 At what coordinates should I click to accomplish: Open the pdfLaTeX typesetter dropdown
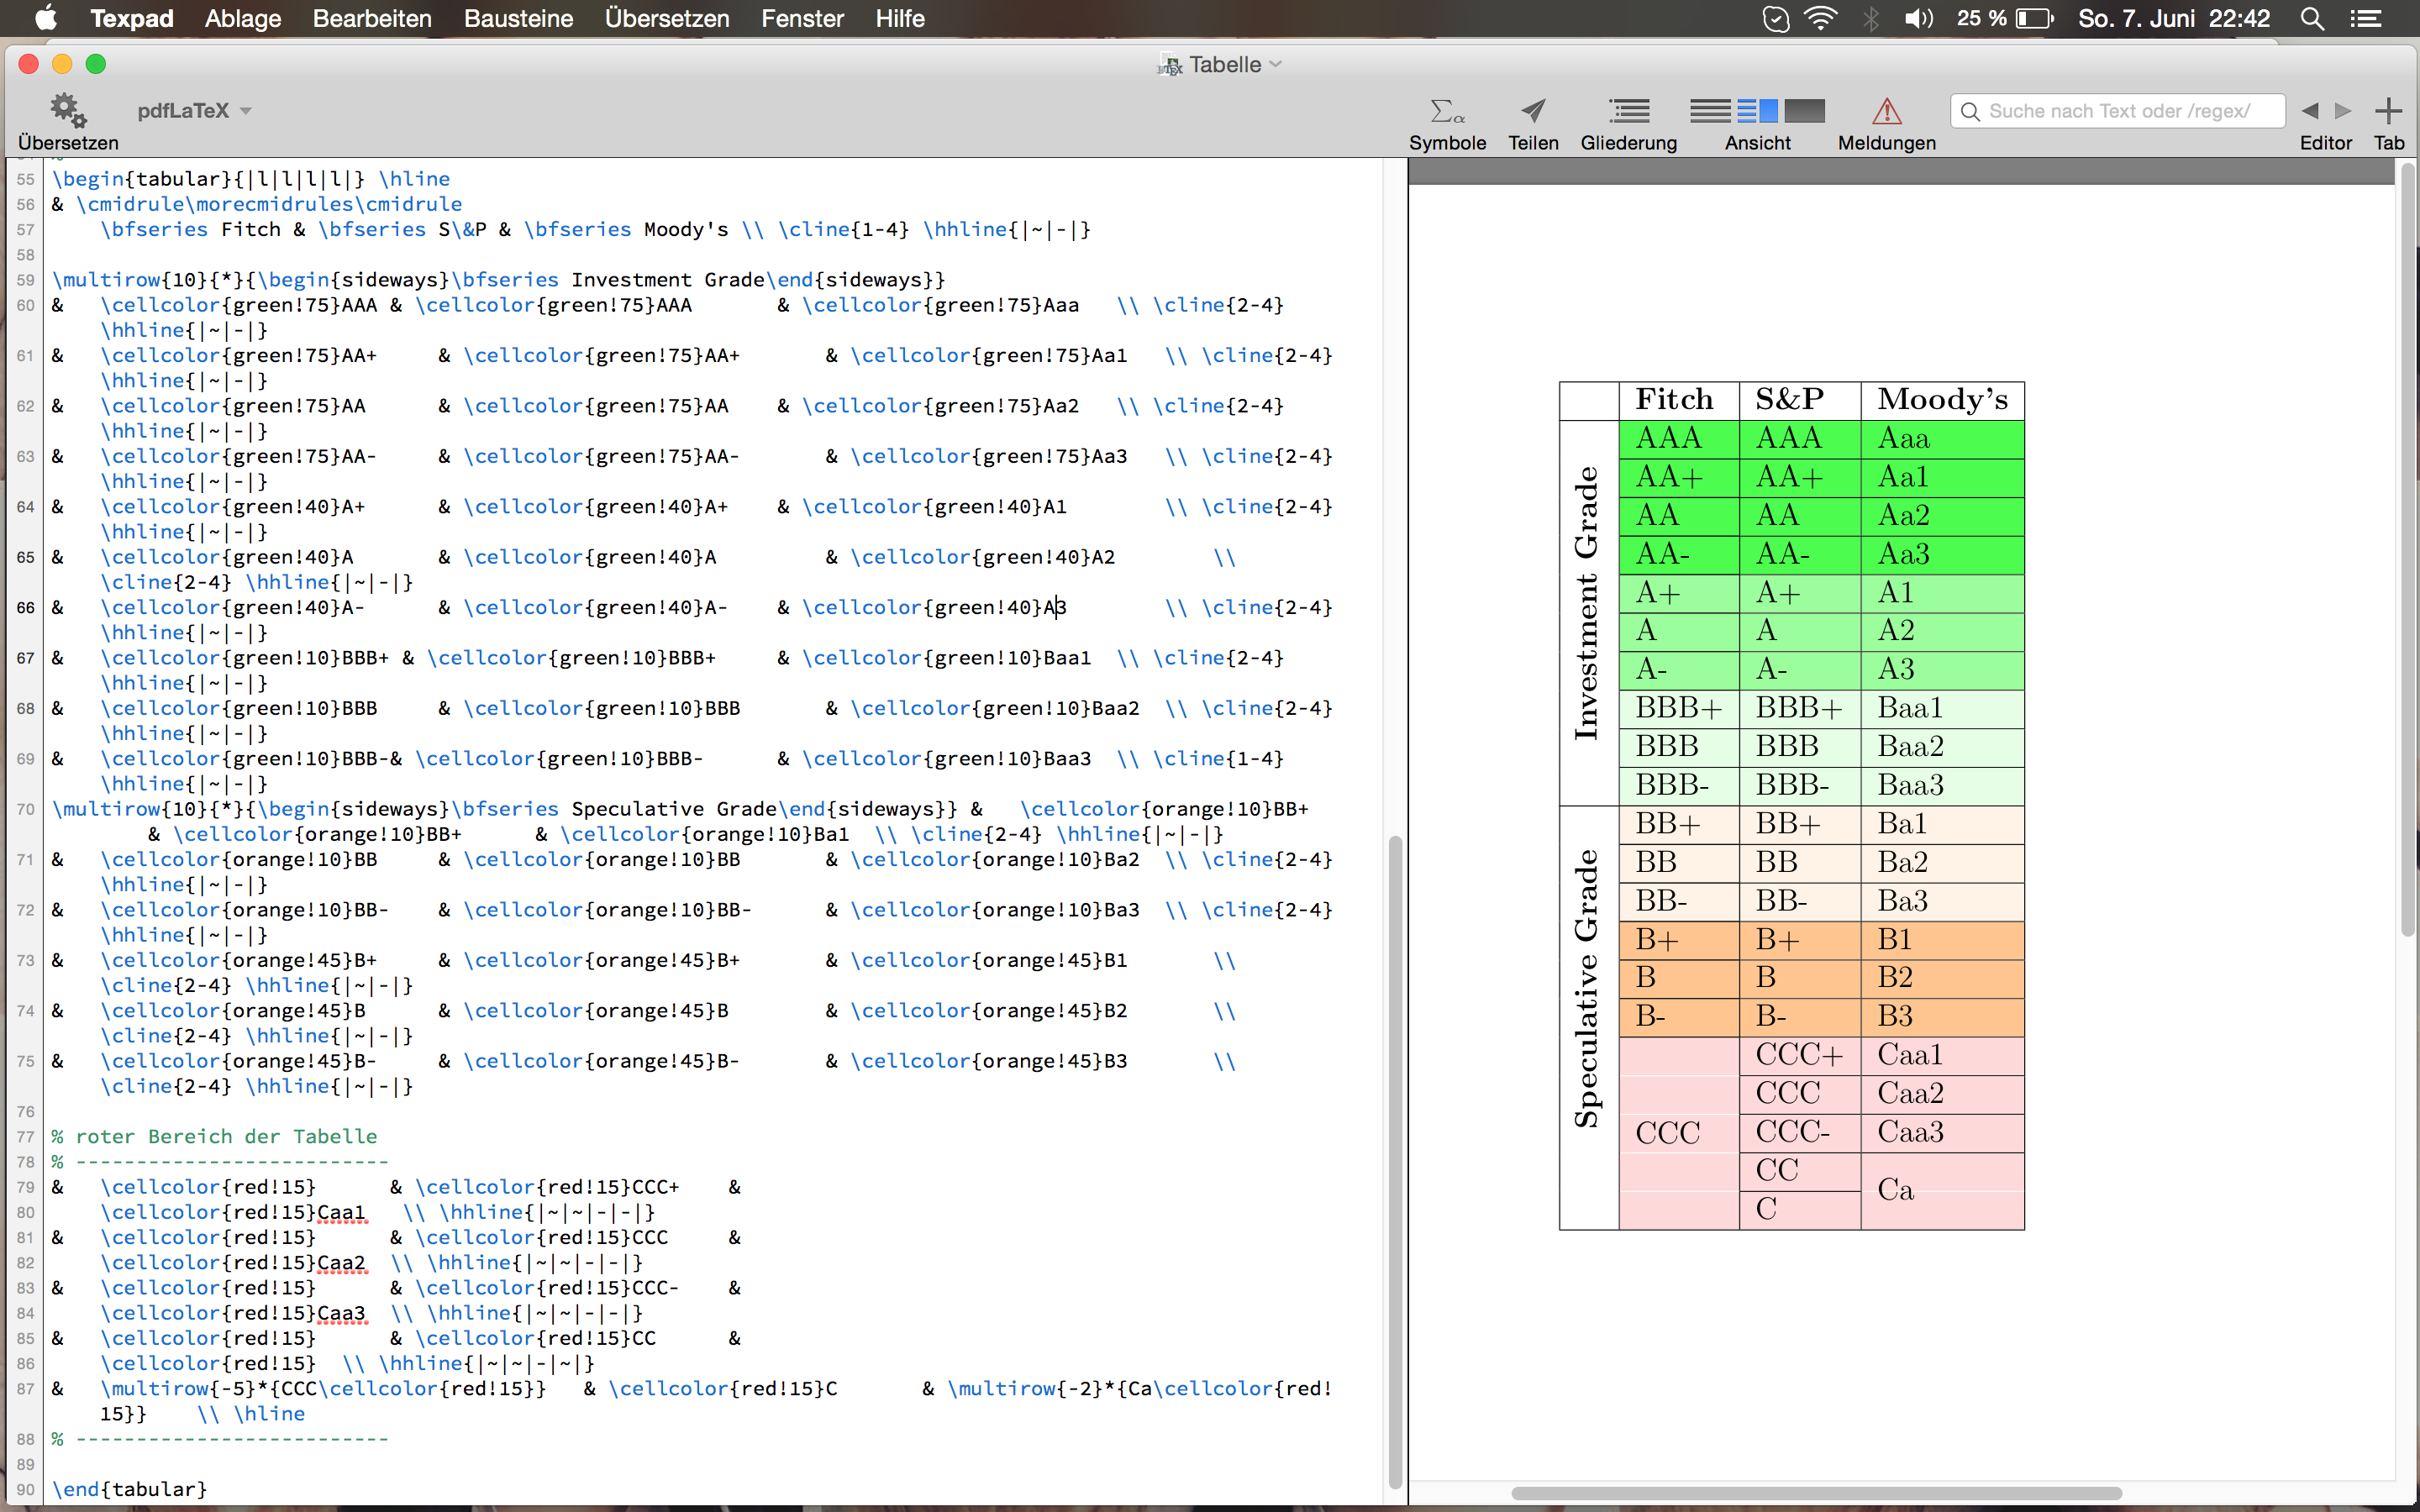tap(194, 111)
